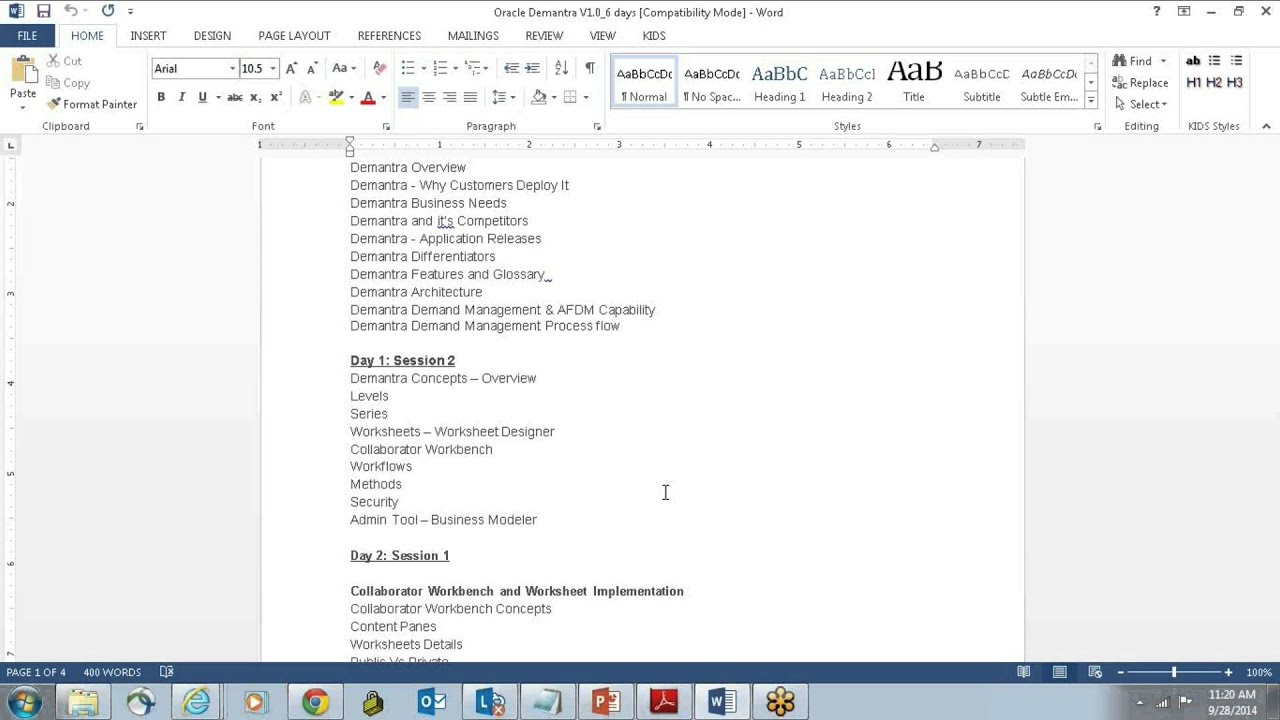
Task: Apply the yellow text highlight color
Action: click(x=336, y=97)
